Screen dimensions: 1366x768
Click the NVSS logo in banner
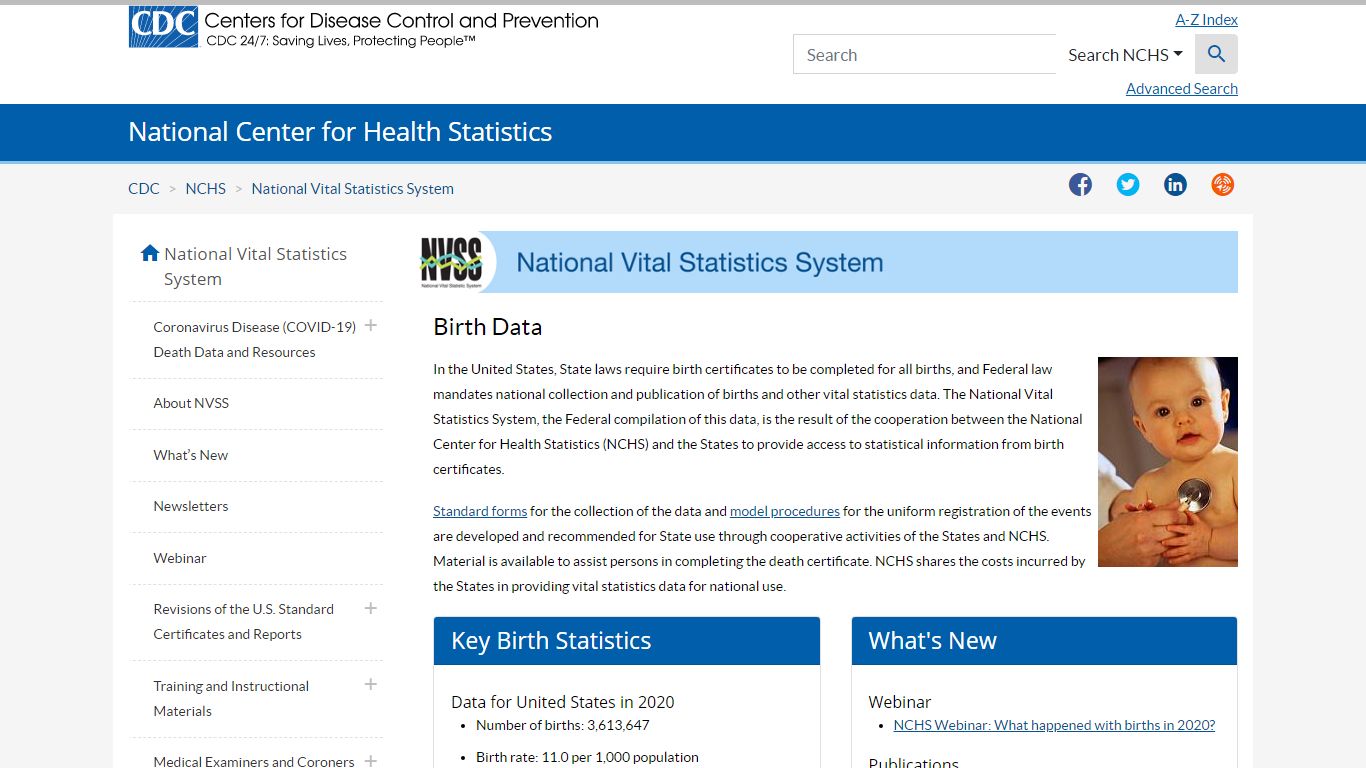452,262
